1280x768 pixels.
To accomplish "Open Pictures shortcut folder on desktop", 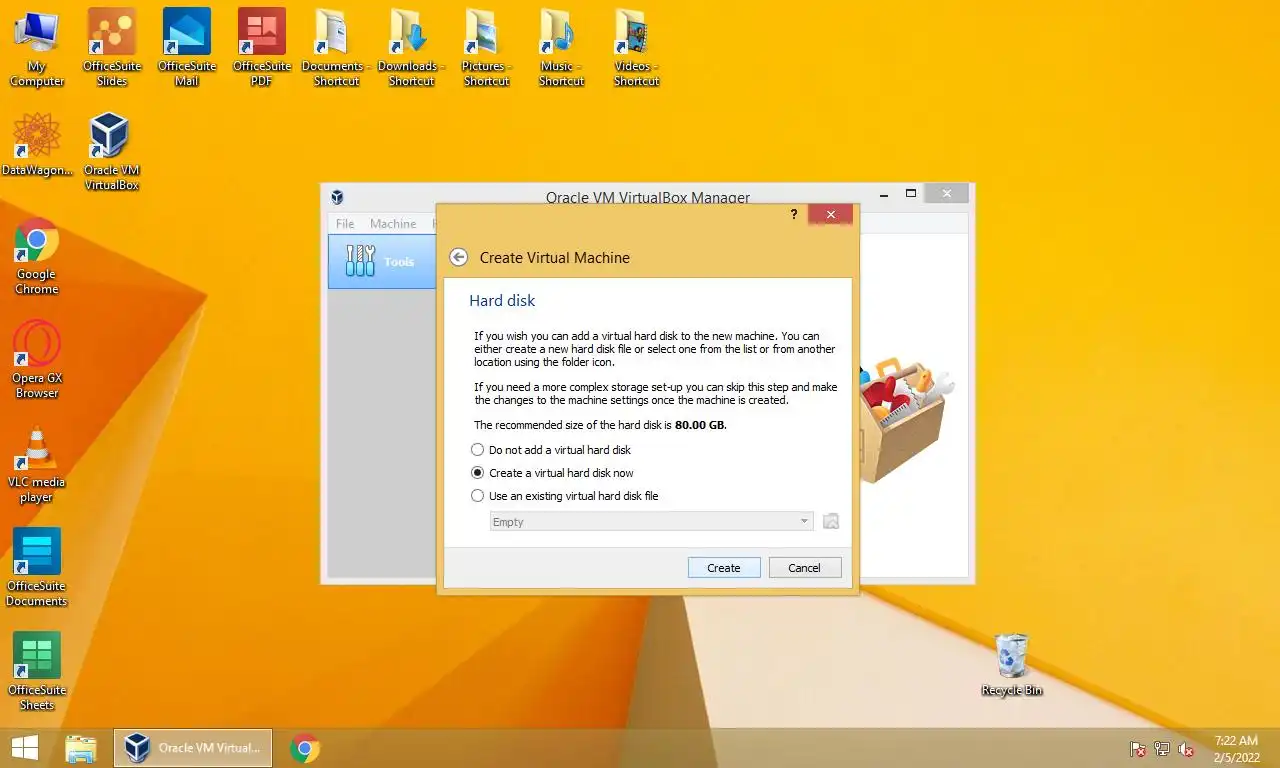I will (x=487, y=47).
